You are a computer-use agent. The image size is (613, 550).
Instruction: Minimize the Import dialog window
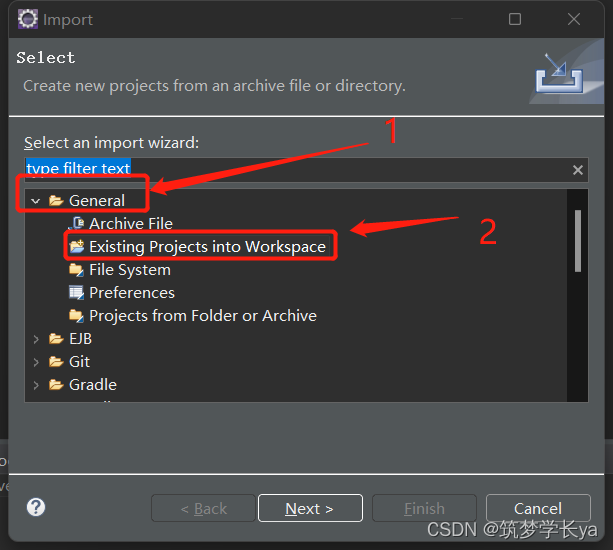457,19
